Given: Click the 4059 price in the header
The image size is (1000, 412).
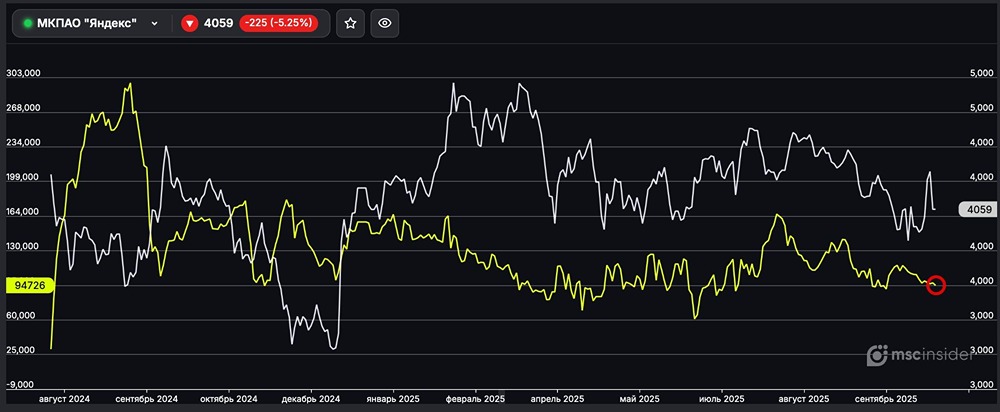Looking at the screenshot, I should click(219, 23).
